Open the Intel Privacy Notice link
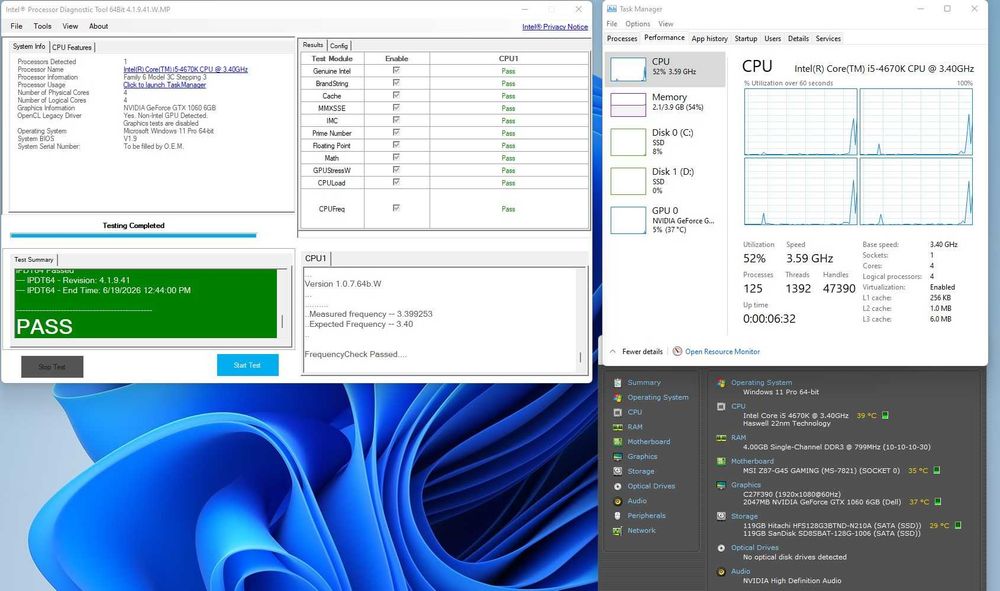1000x591 pixels. pyautogui.click(x=555, y=27)
